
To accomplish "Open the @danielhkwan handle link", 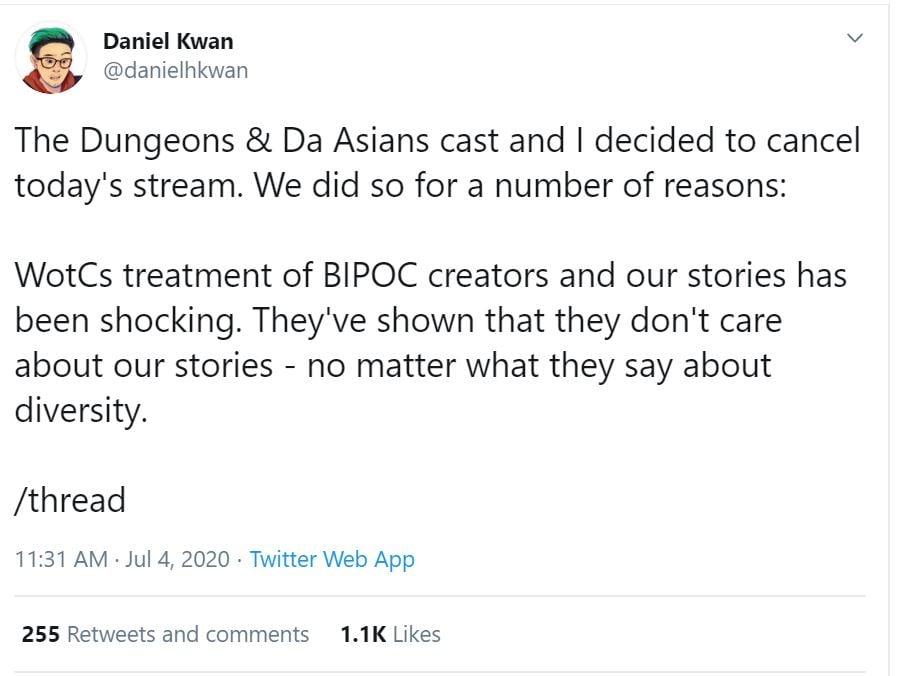I will pos(175,70).
